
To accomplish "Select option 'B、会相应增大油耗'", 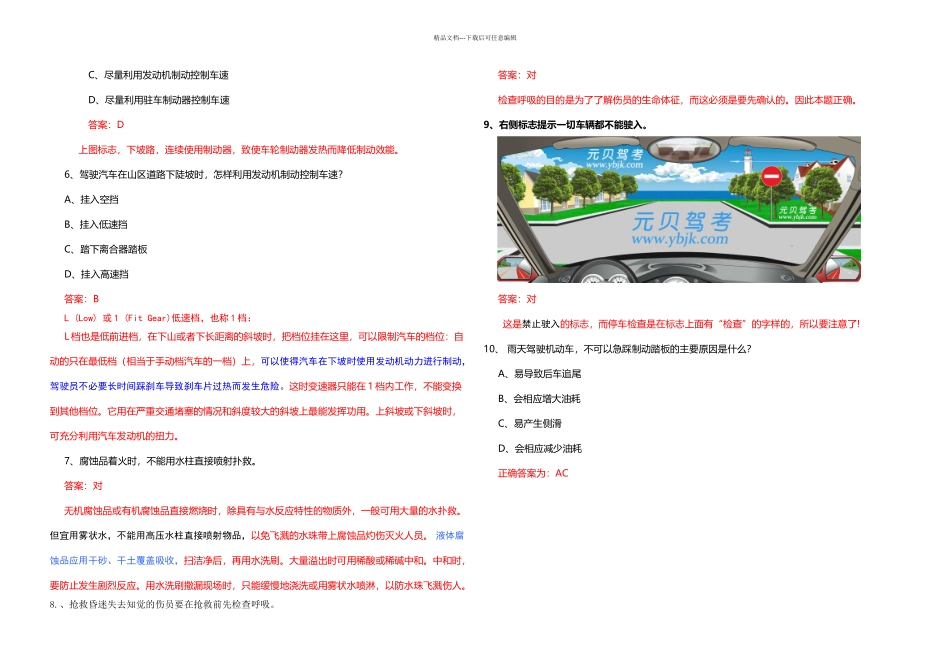I will click(539, 399).
